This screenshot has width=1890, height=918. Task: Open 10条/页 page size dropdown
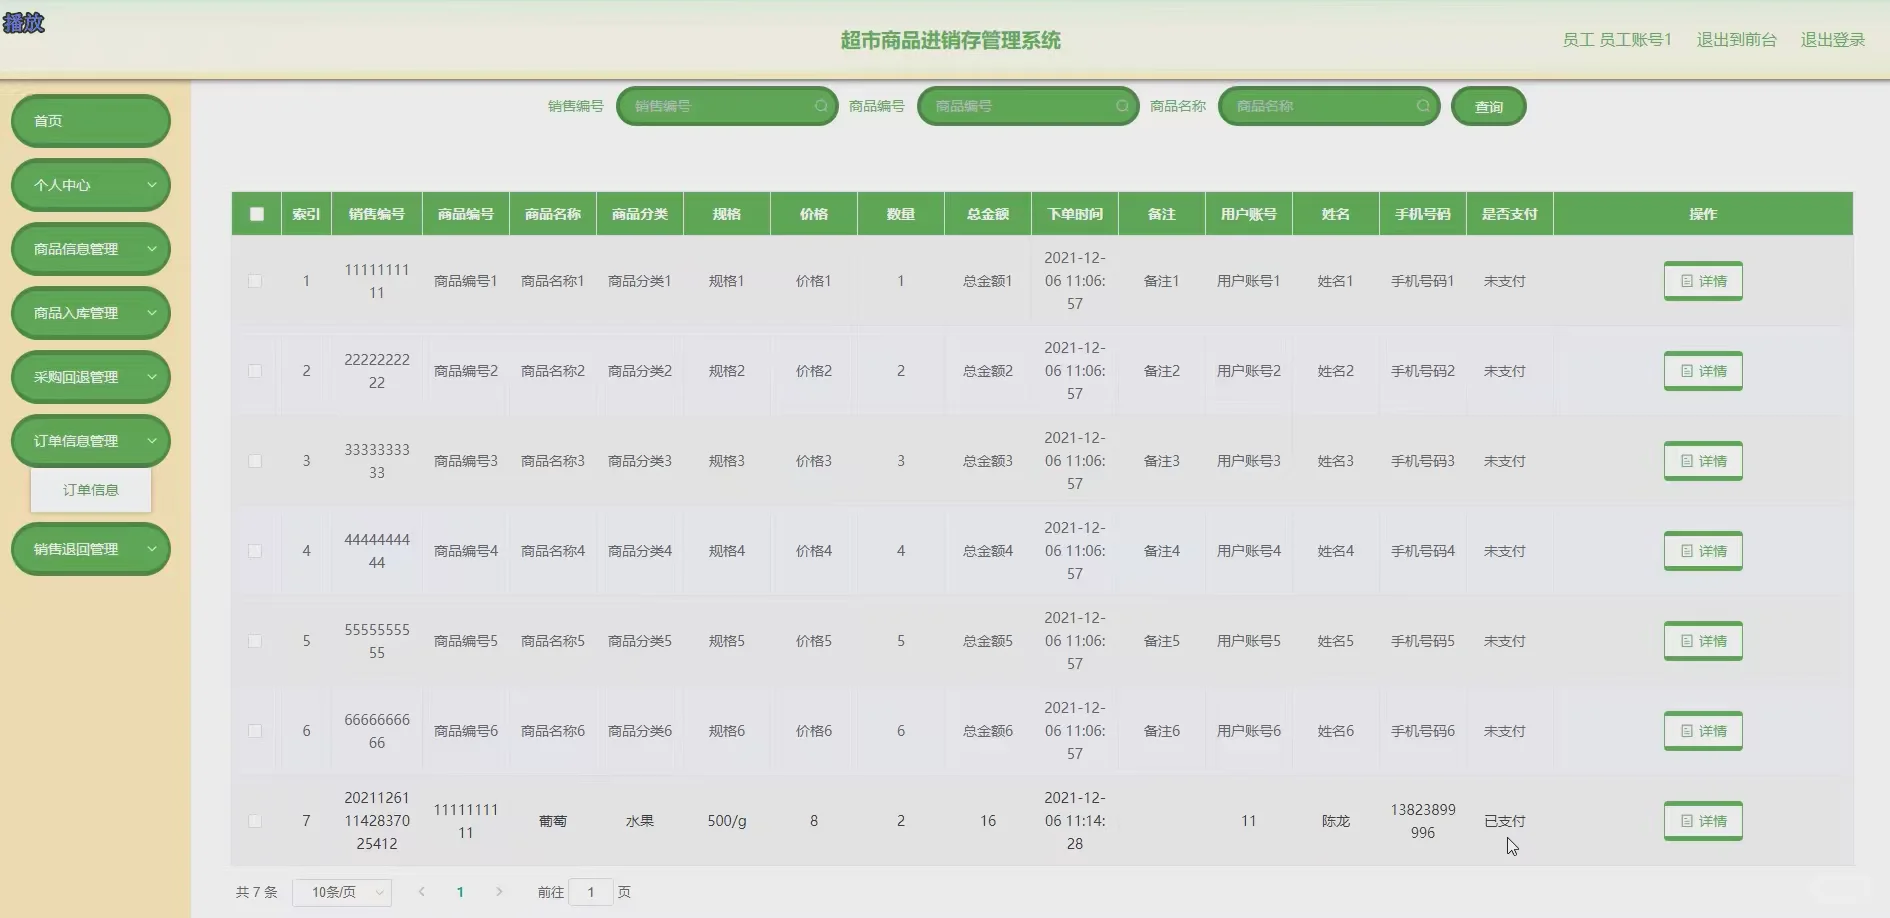[342, 892]
